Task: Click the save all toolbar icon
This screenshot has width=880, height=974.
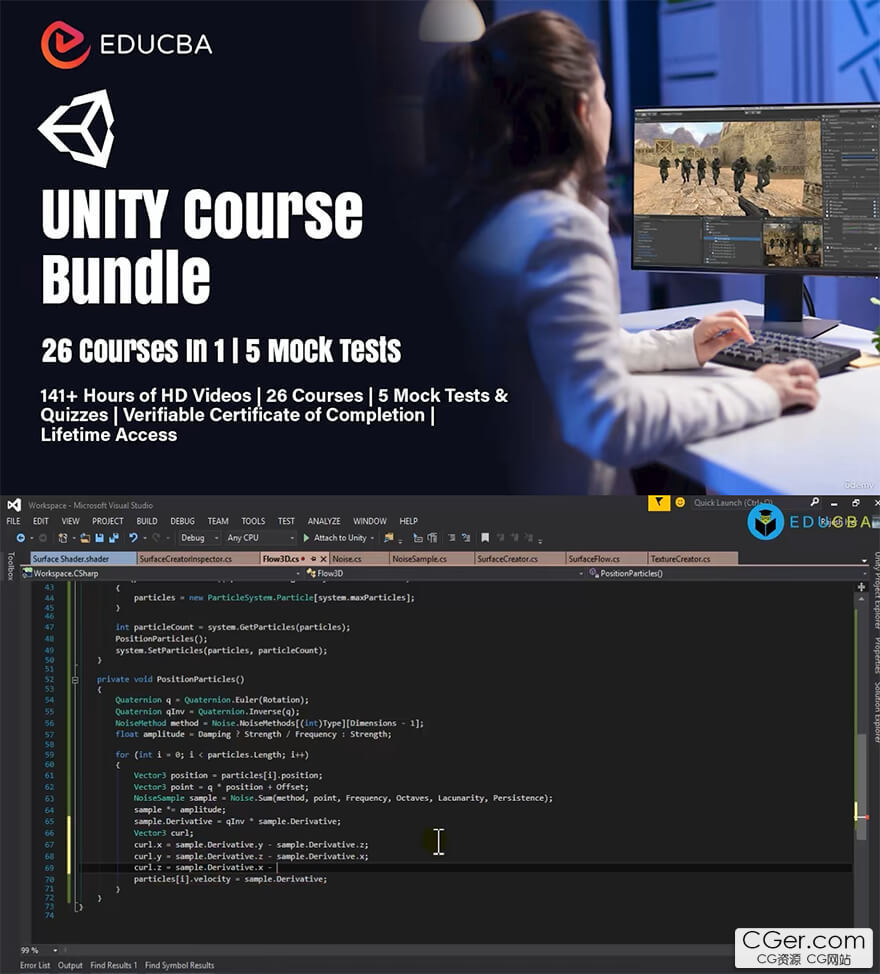Action: tap(114, 538)
